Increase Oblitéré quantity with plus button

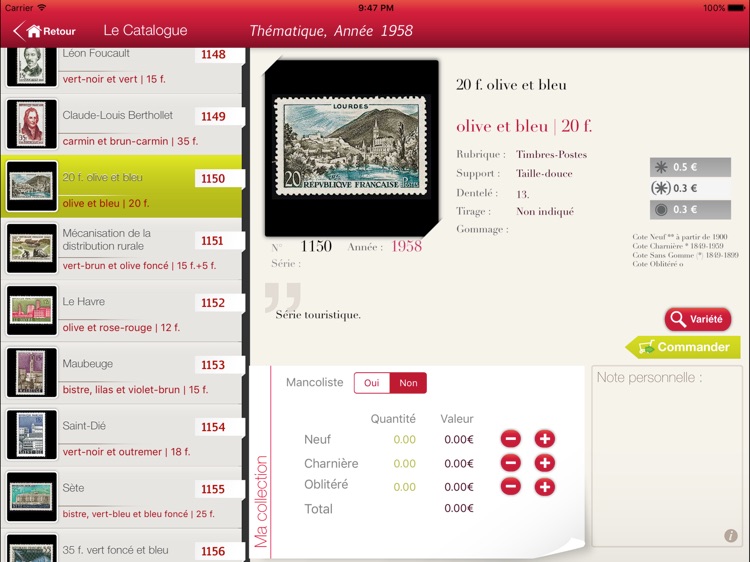[x=544, y=487]
